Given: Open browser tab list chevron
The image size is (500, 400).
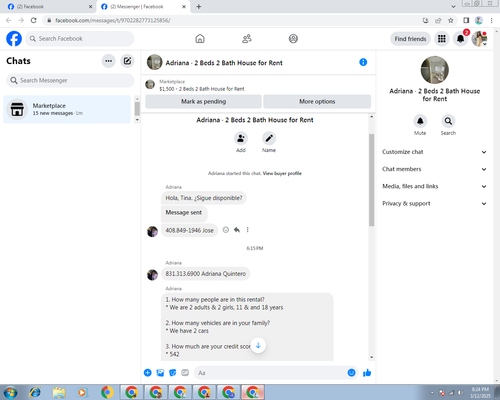Looking at the screenshot, I should pyautogui.click(x=453, y=6).
